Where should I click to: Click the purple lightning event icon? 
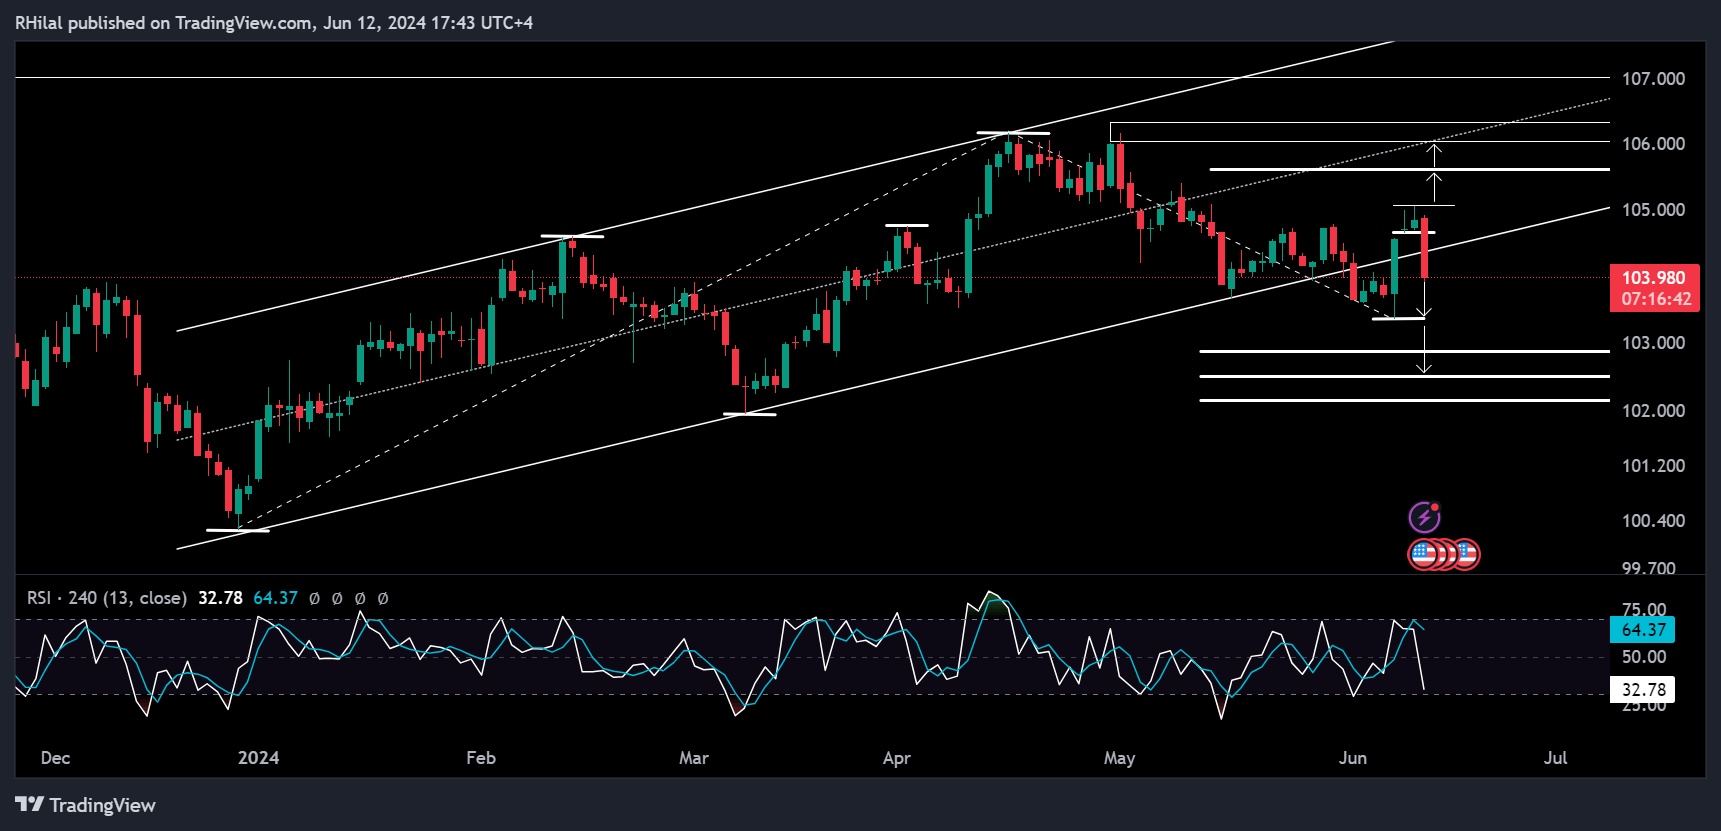(x=1425, y=517)
